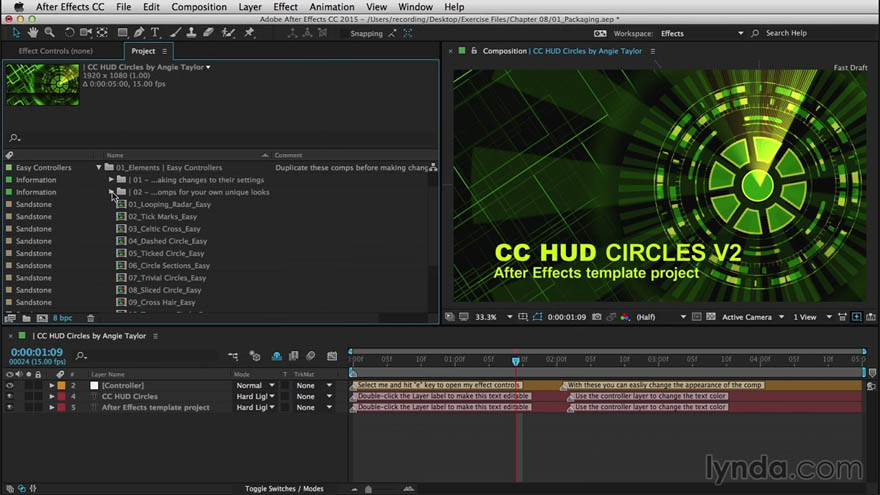The height and width of the screenshot is (495, 880).
Task: Select the Clone Stamp tool
Action: coord(191,33)
